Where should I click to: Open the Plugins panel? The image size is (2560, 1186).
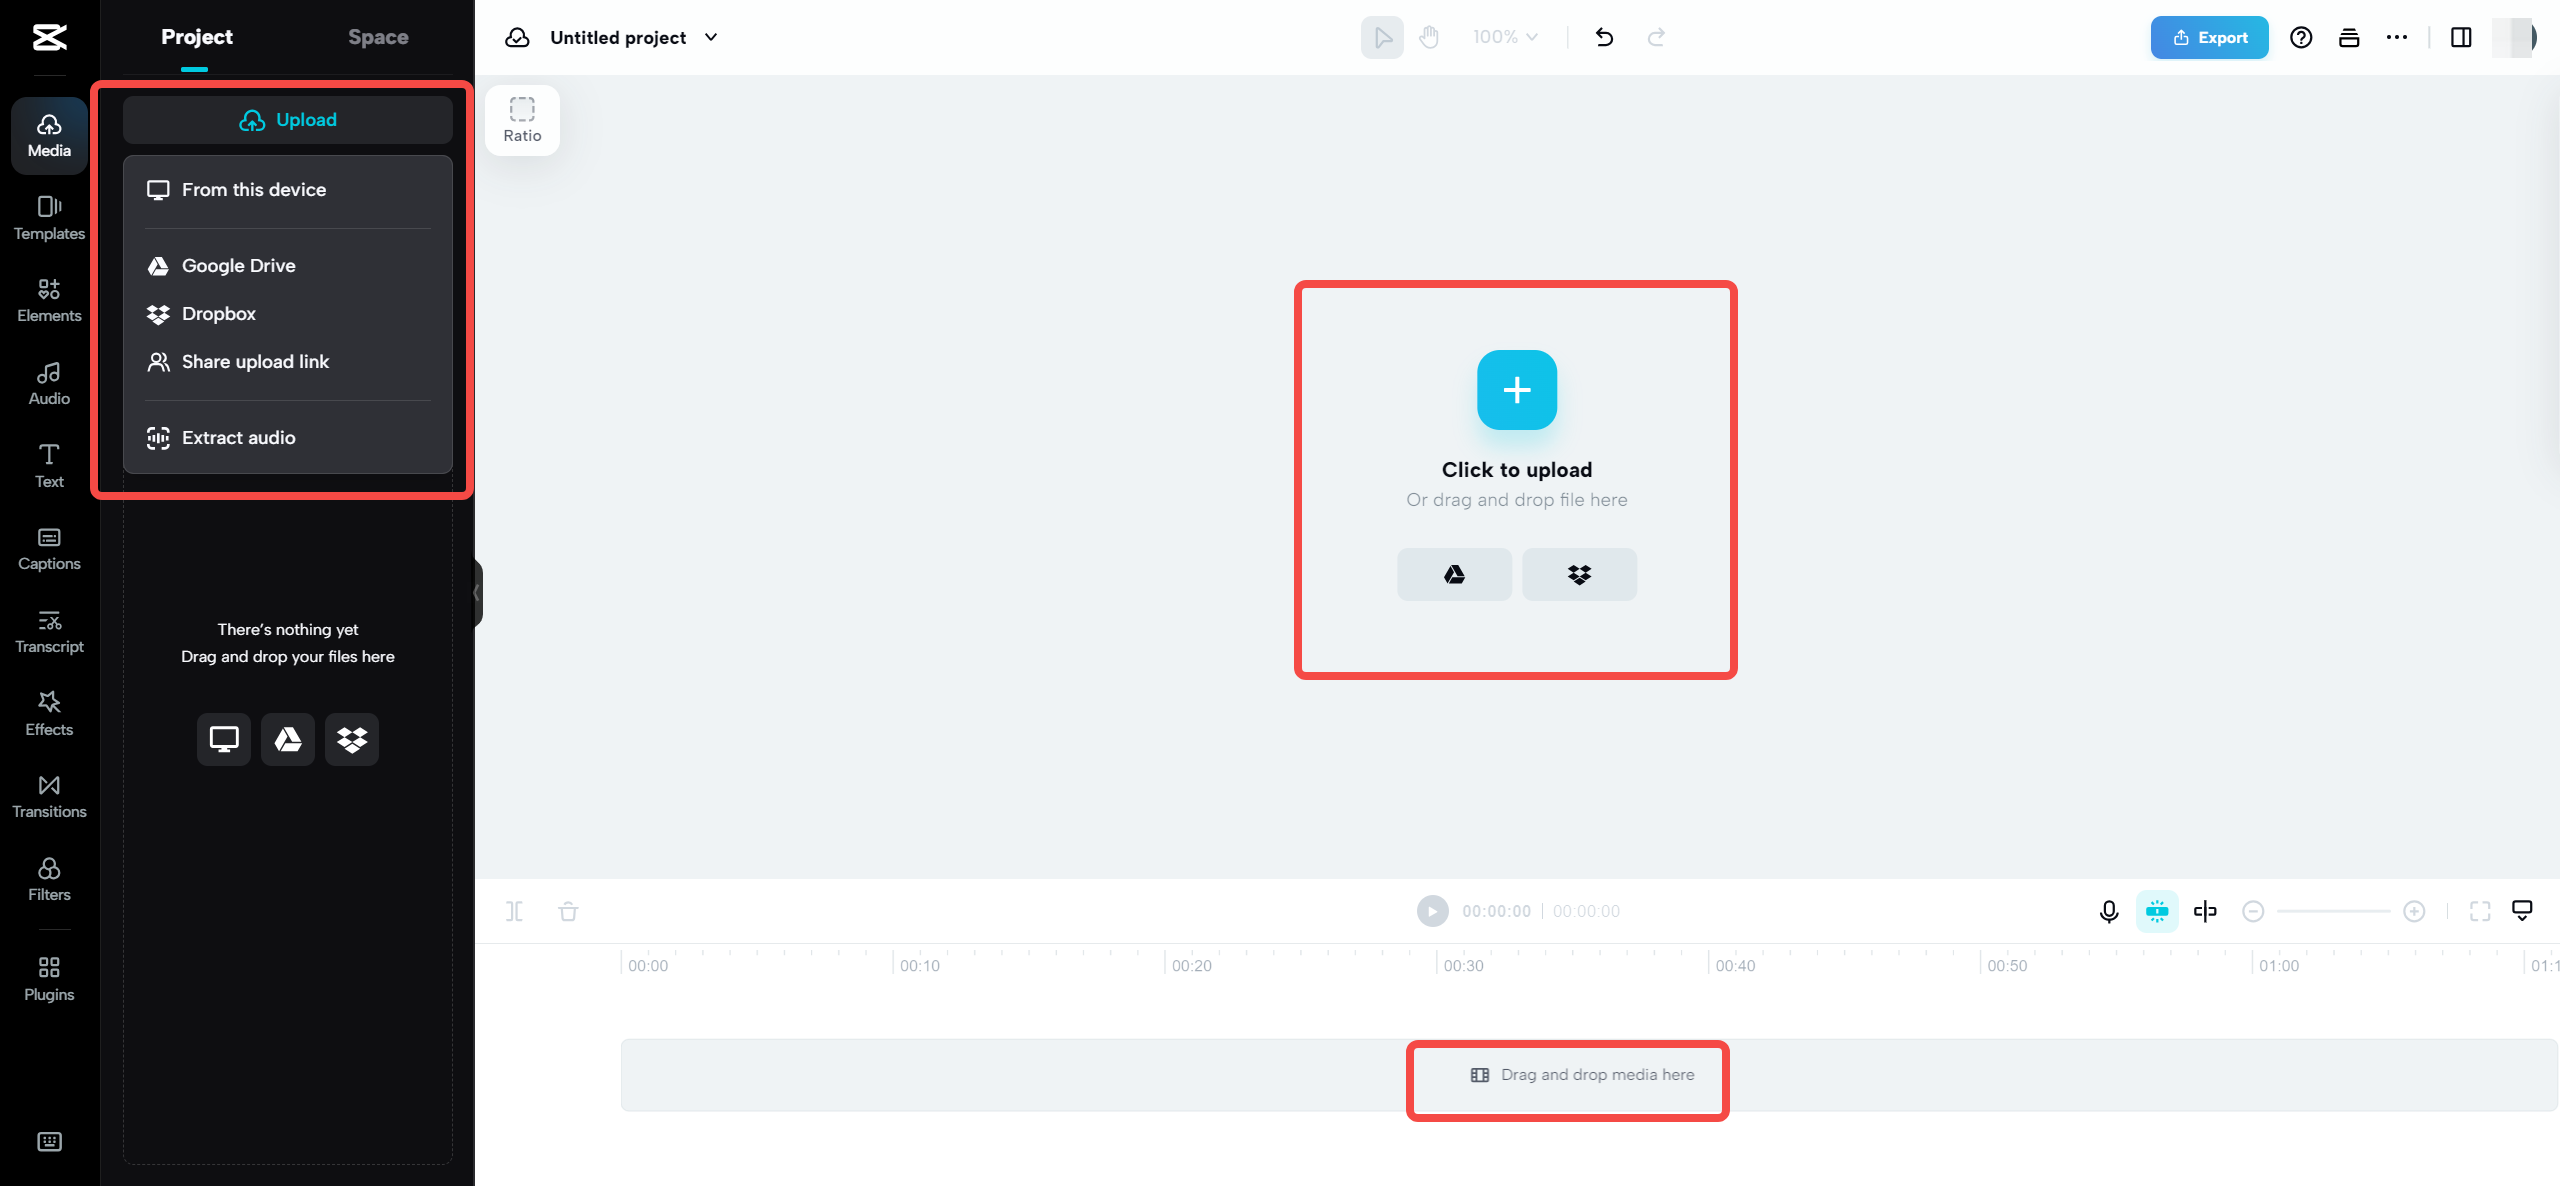pos(47,977)
